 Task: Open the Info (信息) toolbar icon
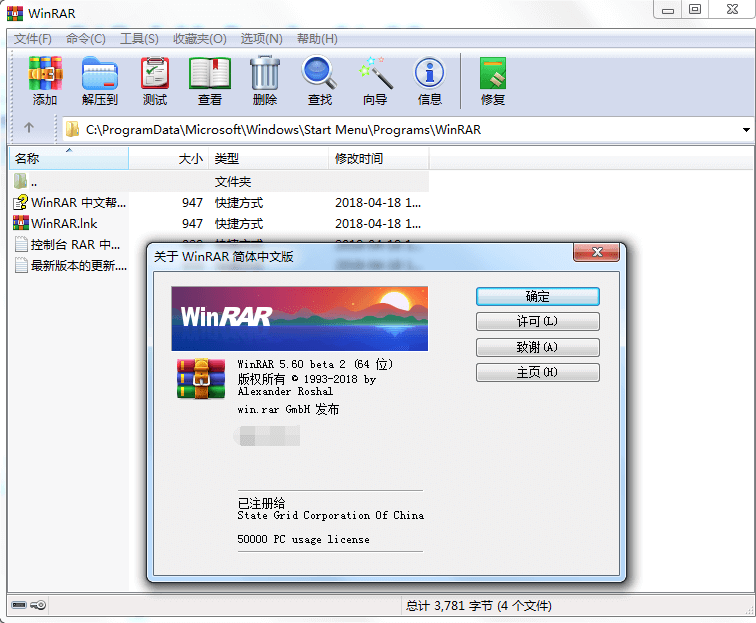[x=429, y=73]
